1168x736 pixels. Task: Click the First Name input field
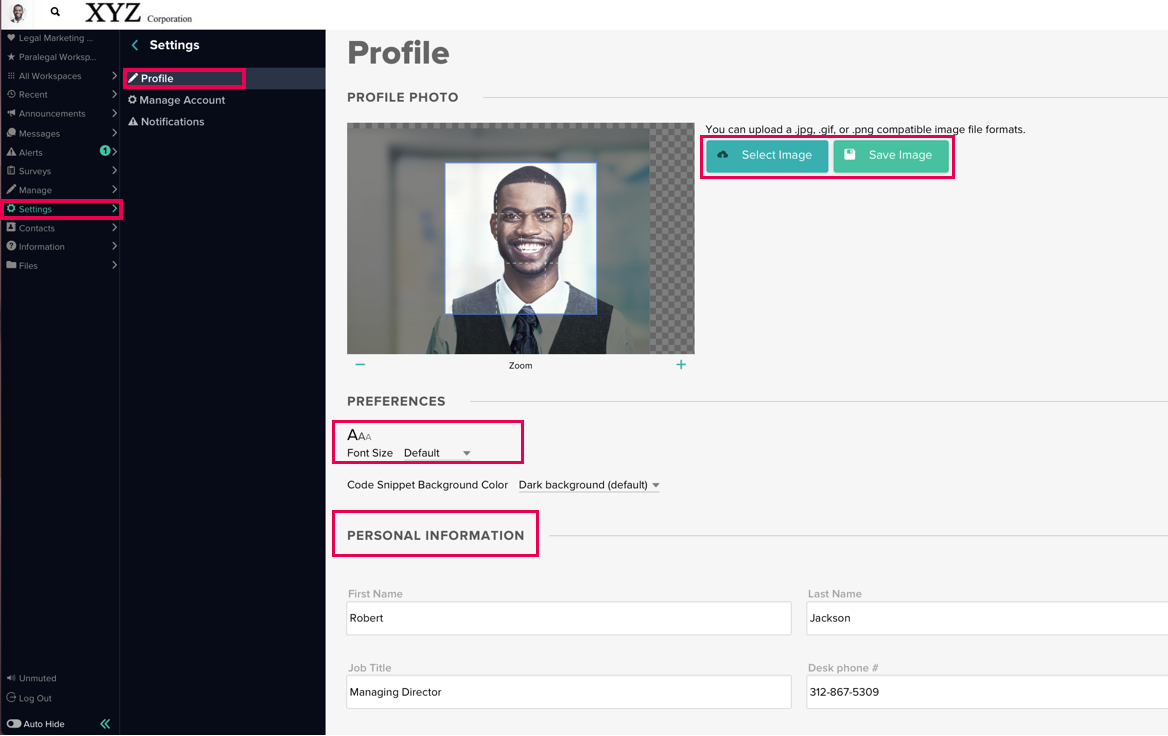click(x=568, y=618)
